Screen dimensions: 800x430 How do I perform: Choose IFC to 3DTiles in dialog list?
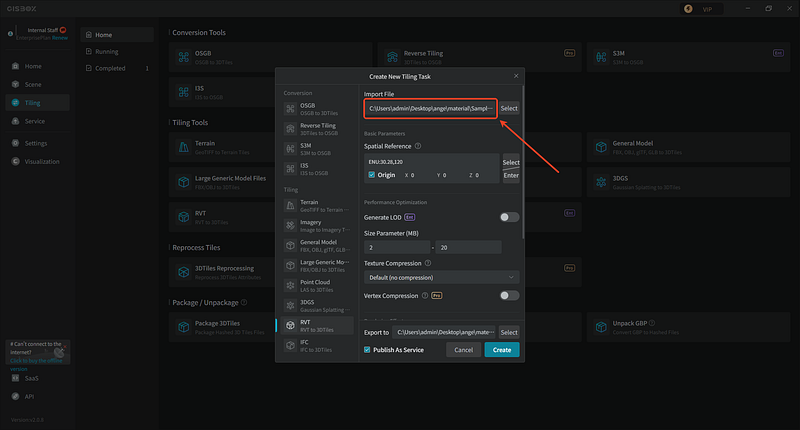(x=317, y=345)
